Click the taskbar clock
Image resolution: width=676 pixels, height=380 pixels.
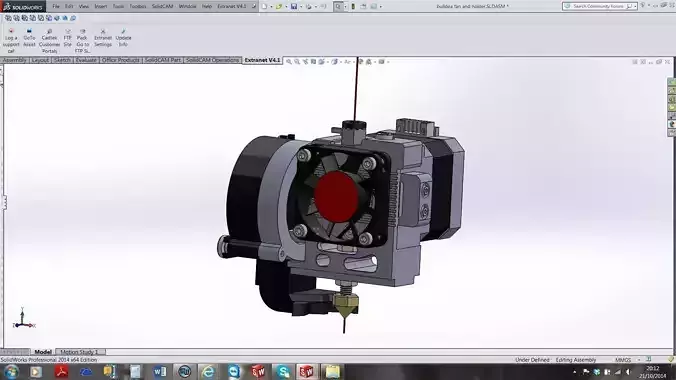tap(652, 372)
